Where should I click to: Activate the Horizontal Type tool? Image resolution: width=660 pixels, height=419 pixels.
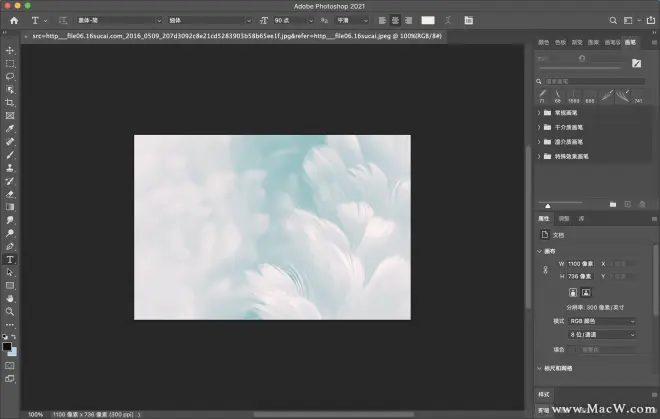coord(10,259)
